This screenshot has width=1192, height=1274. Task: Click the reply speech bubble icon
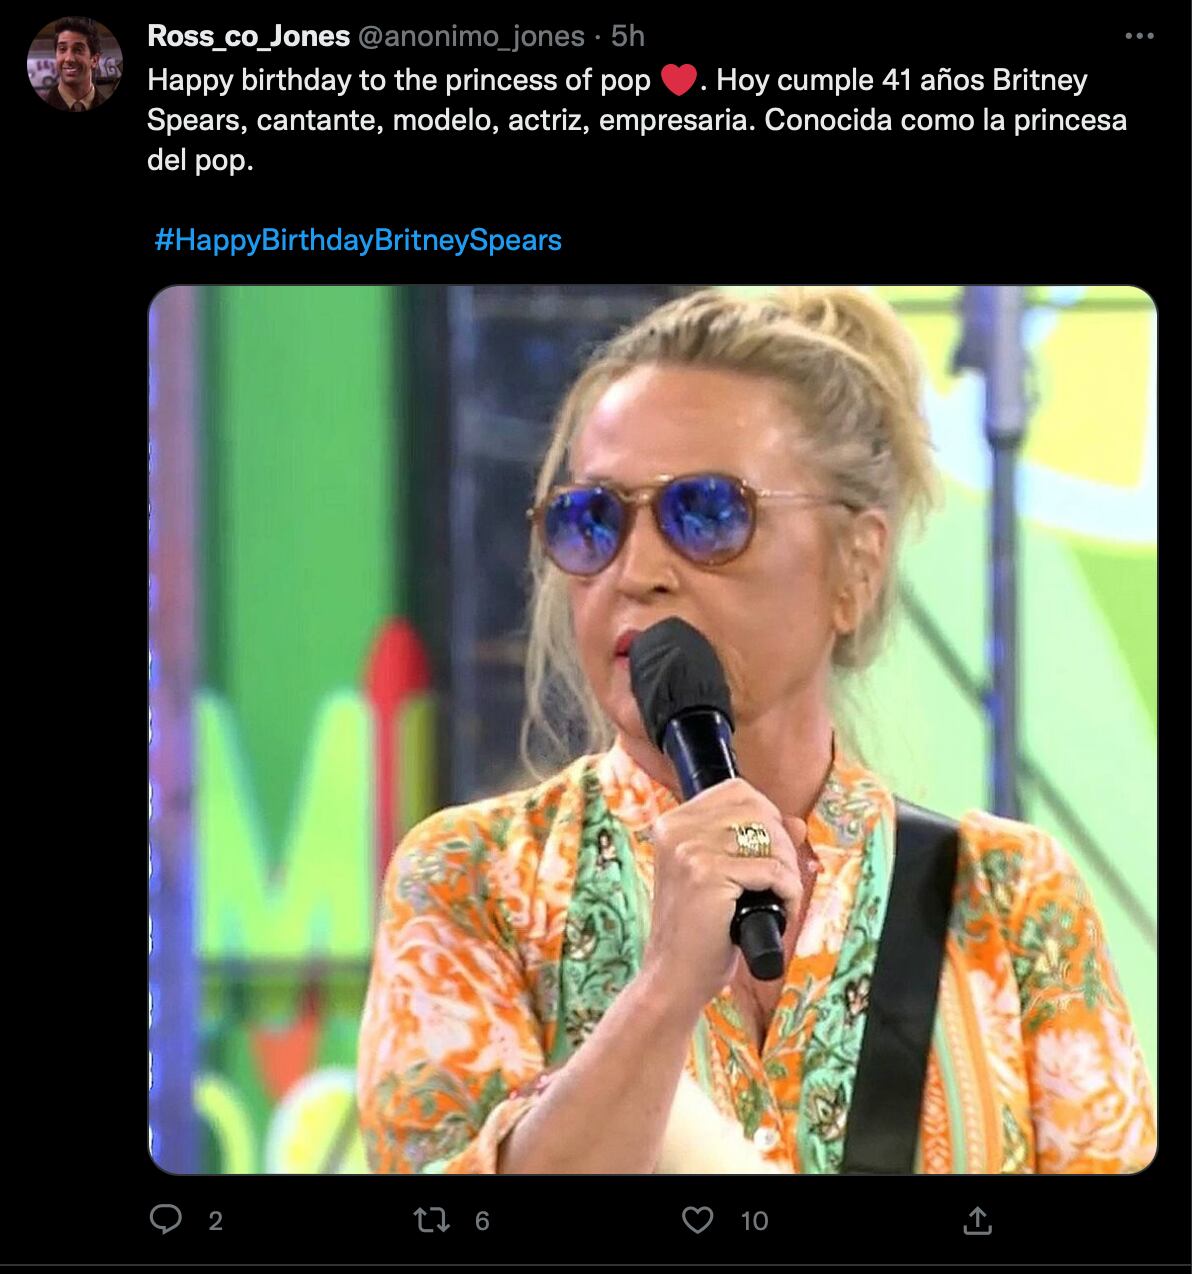click(166, 1219)
